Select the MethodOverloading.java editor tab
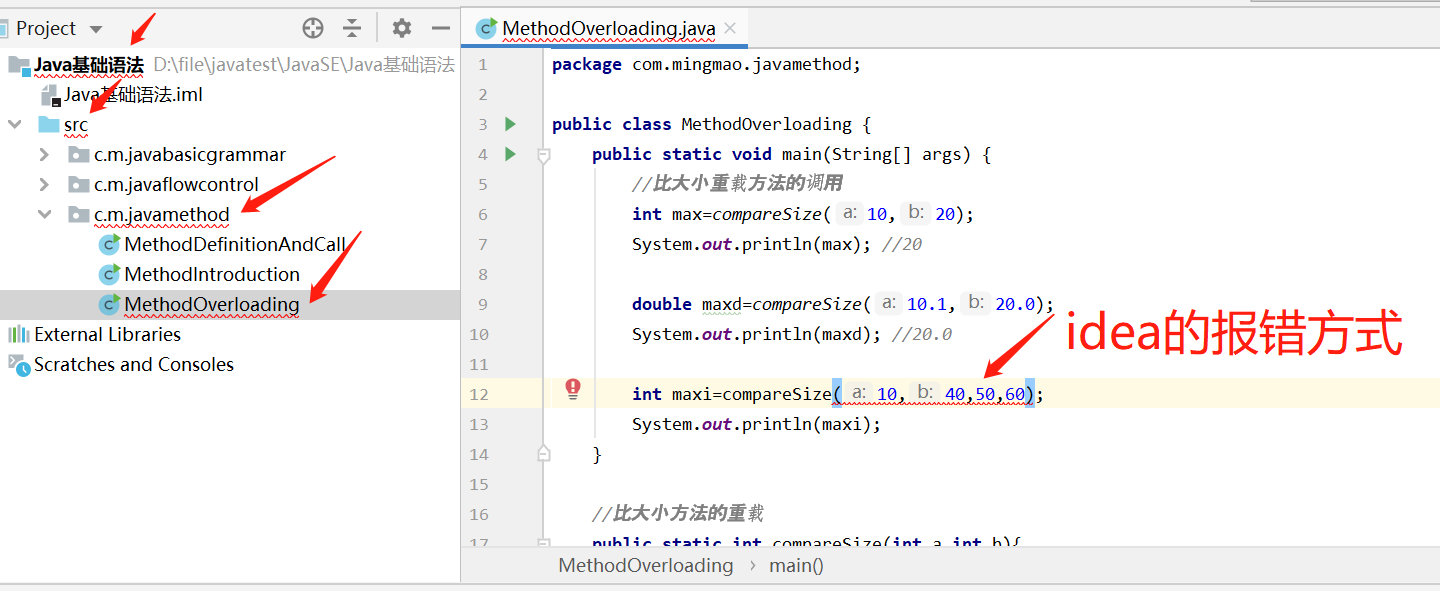 point(608,28)
